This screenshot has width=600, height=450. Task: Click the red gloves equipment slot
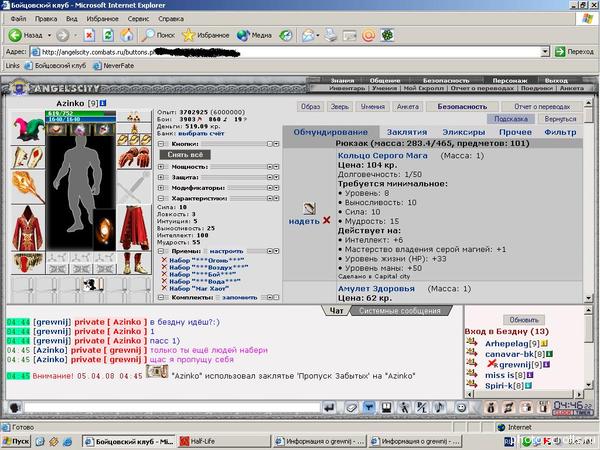pos(134,157)
